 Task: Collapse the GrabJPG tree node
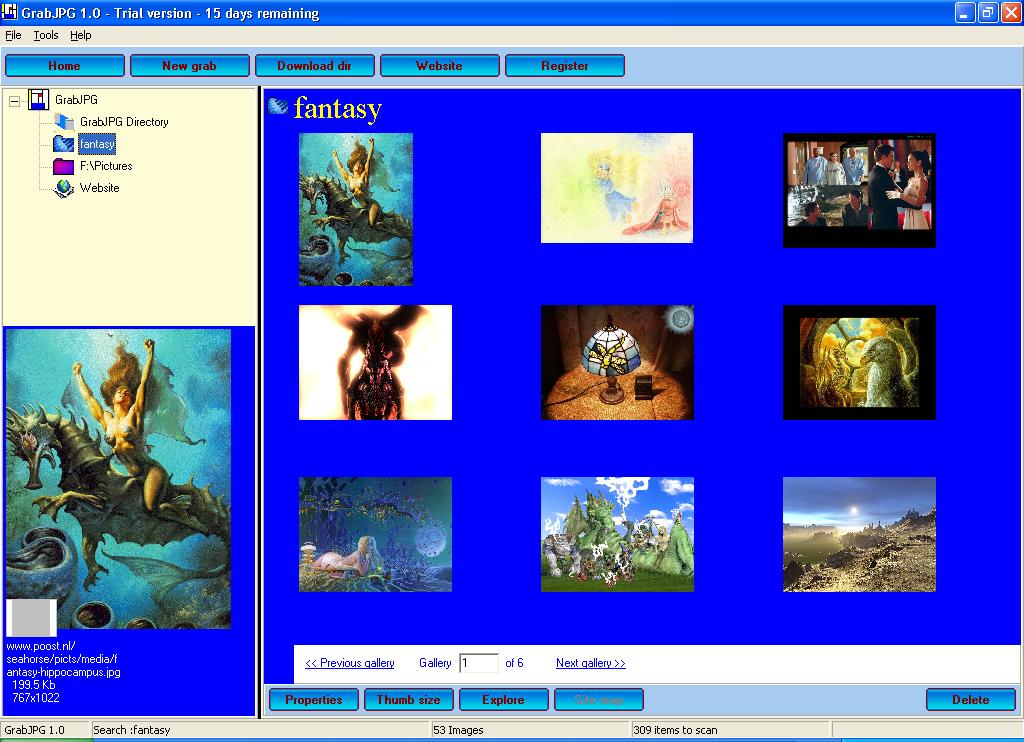[x=14, y=101]
